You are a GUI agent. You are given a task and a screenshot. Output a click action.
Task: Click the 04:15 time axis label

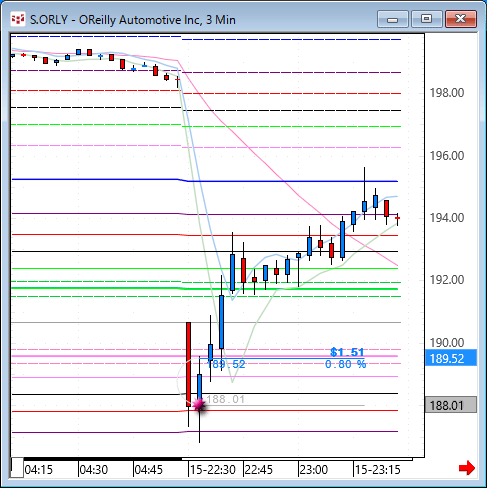click(39, 470)
